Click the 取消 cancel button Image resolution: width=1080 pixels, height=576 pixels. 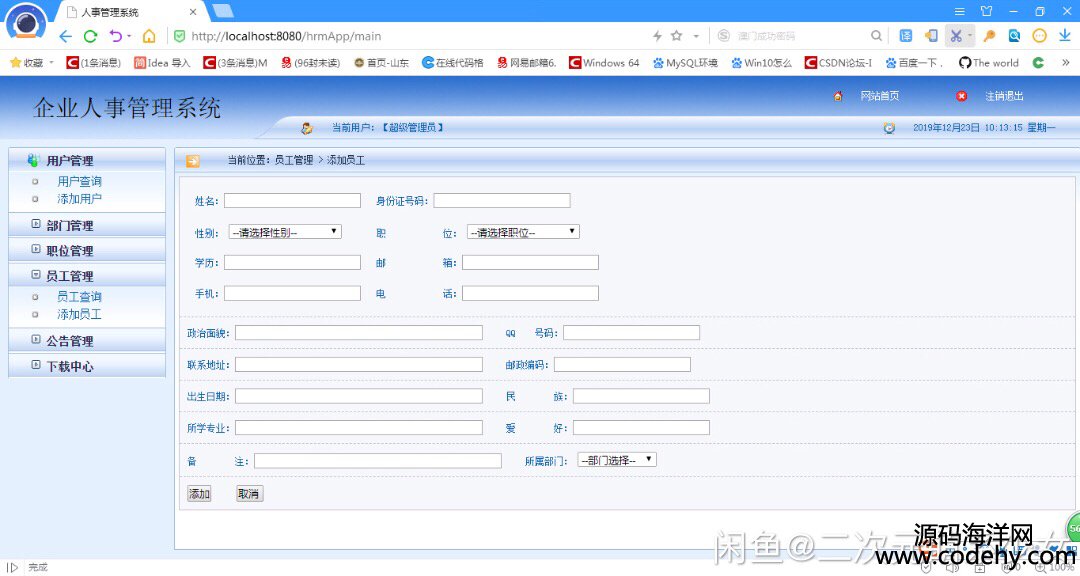point(249,494)
